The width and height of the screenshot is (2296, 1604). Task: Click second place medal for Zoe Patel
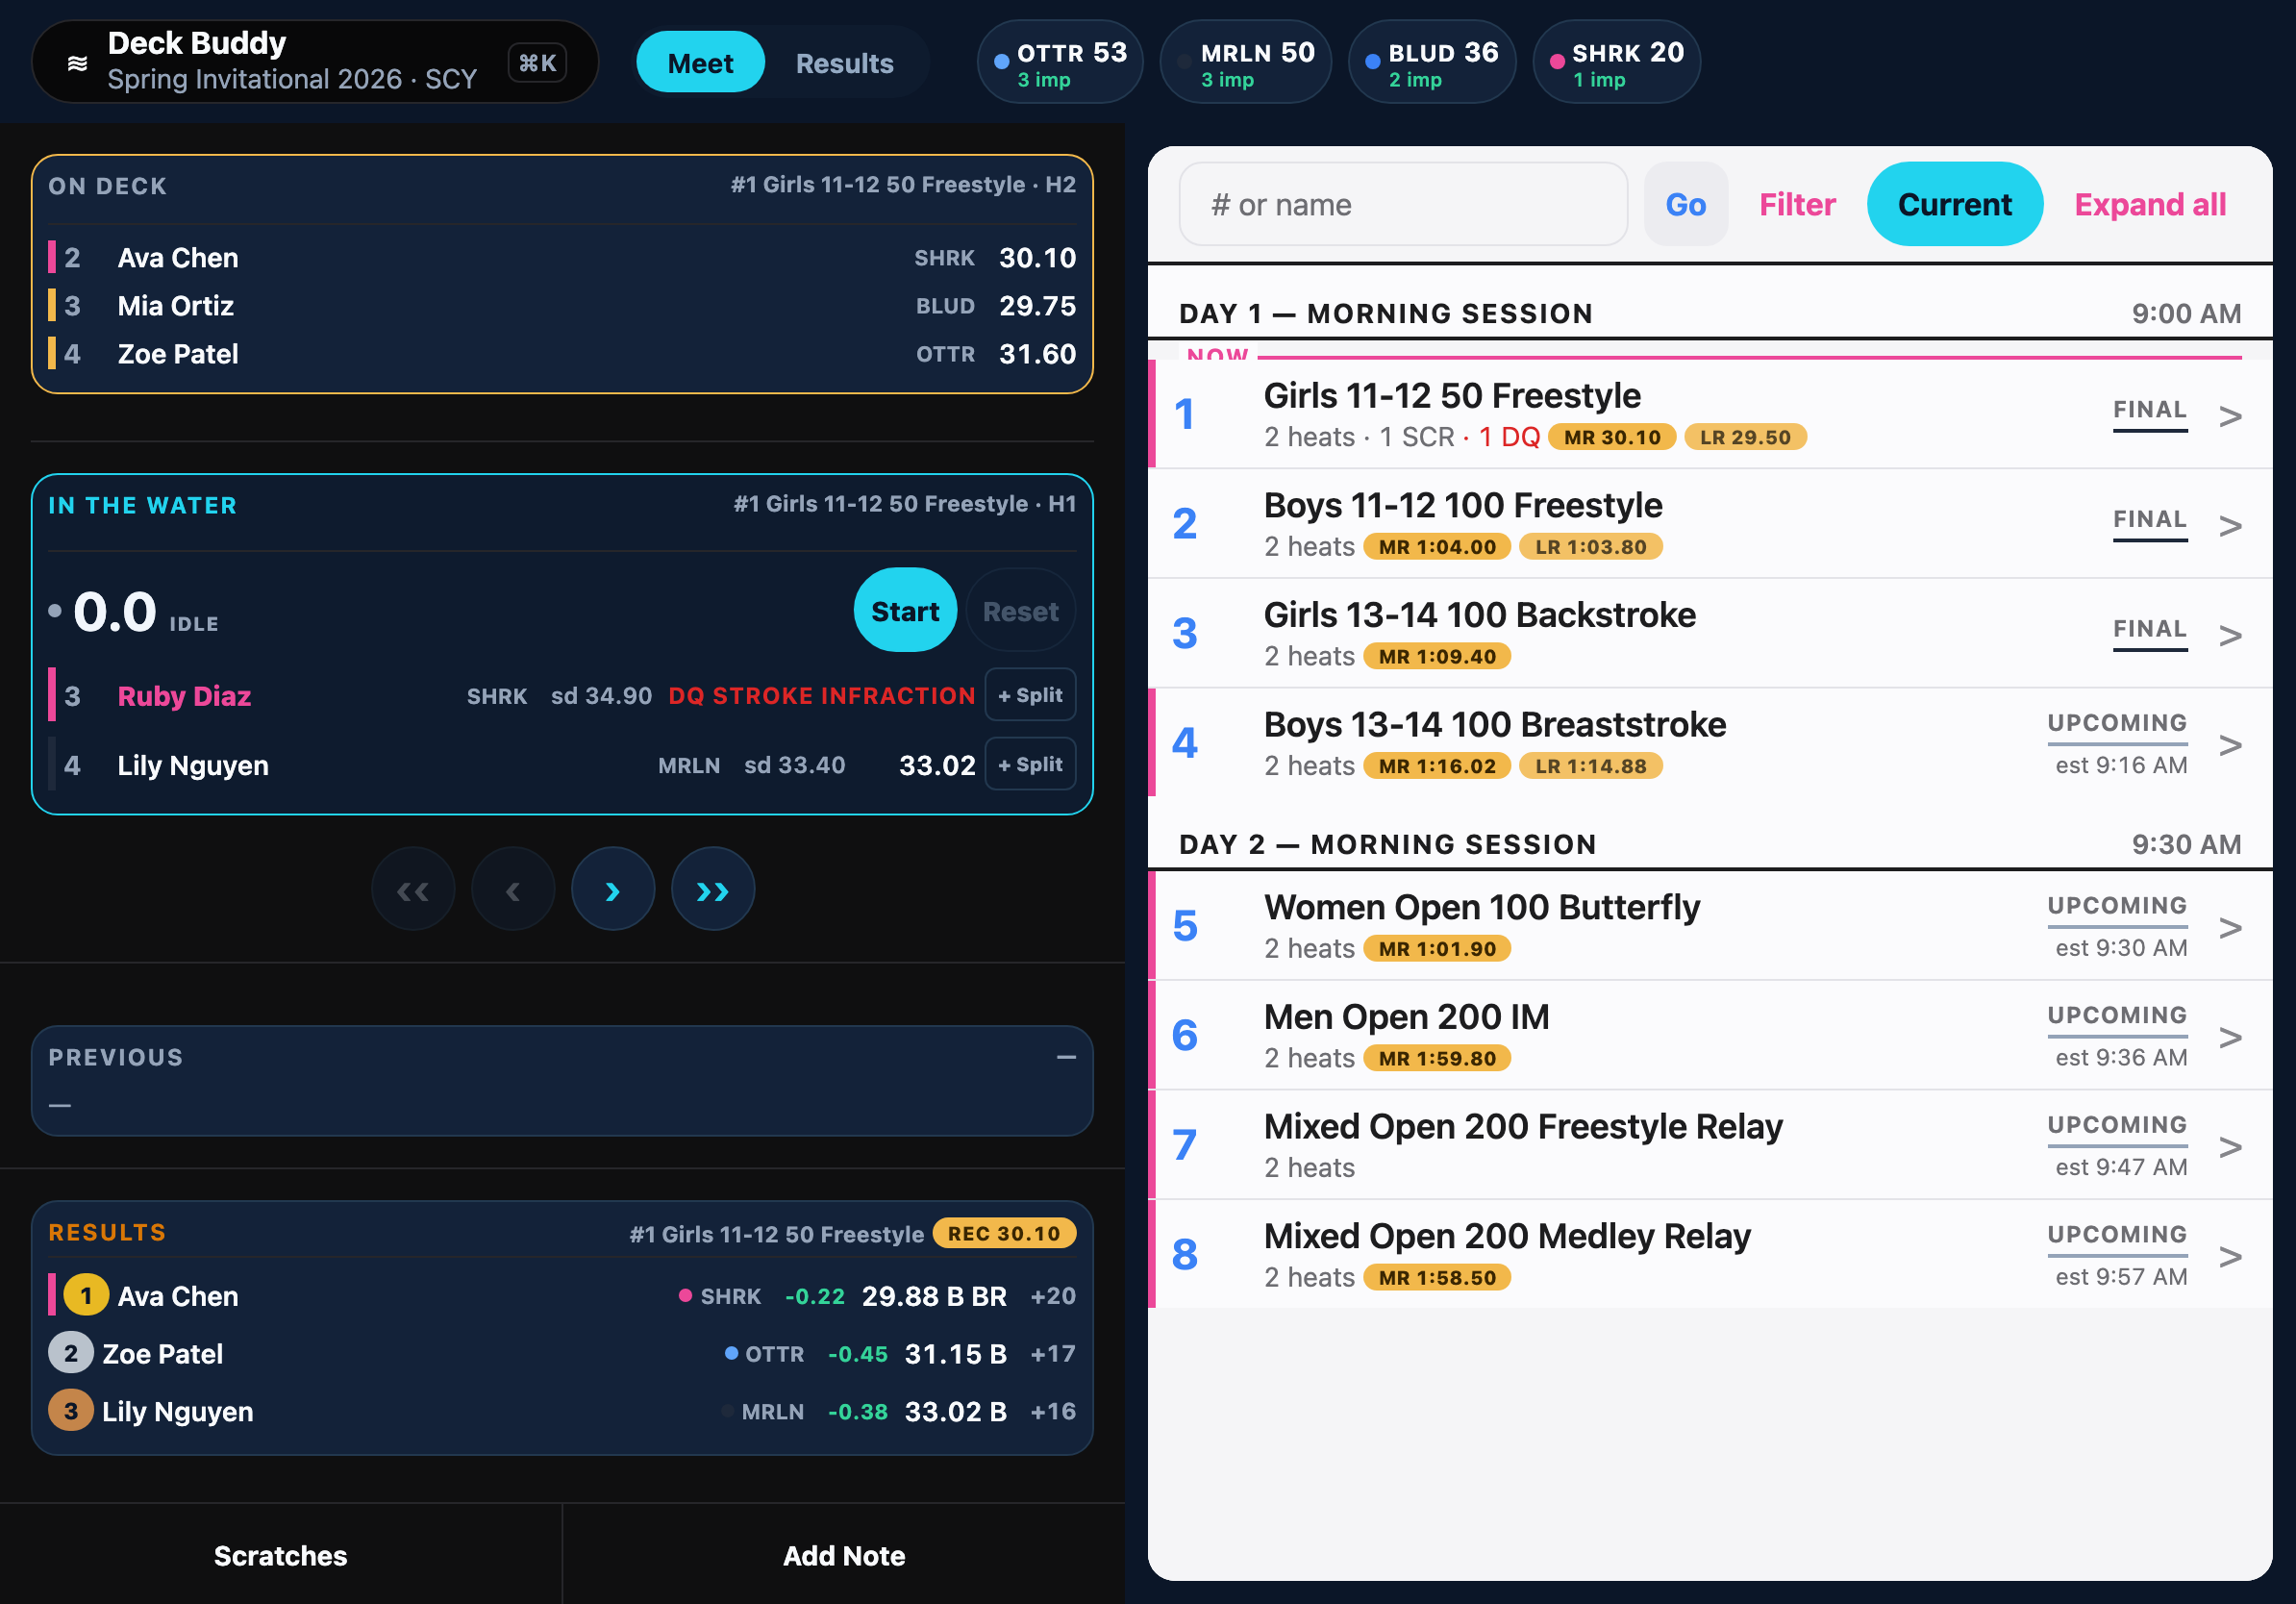[70, 1353]
